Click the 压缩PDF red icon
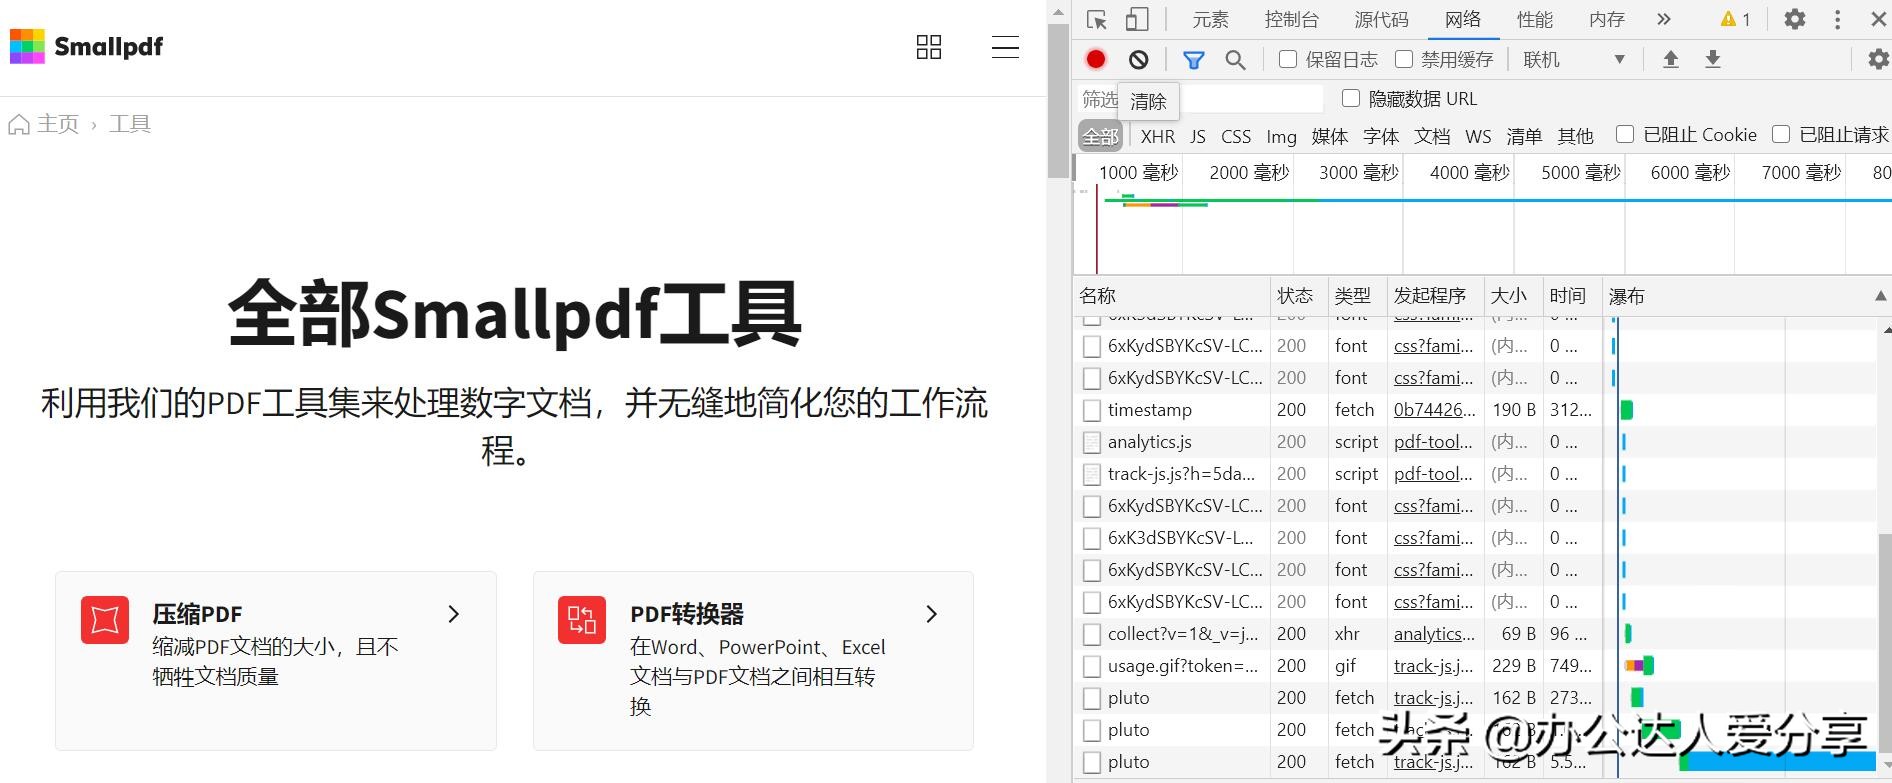Viewport: 1892px width, 783px height. tap(105, 620)
